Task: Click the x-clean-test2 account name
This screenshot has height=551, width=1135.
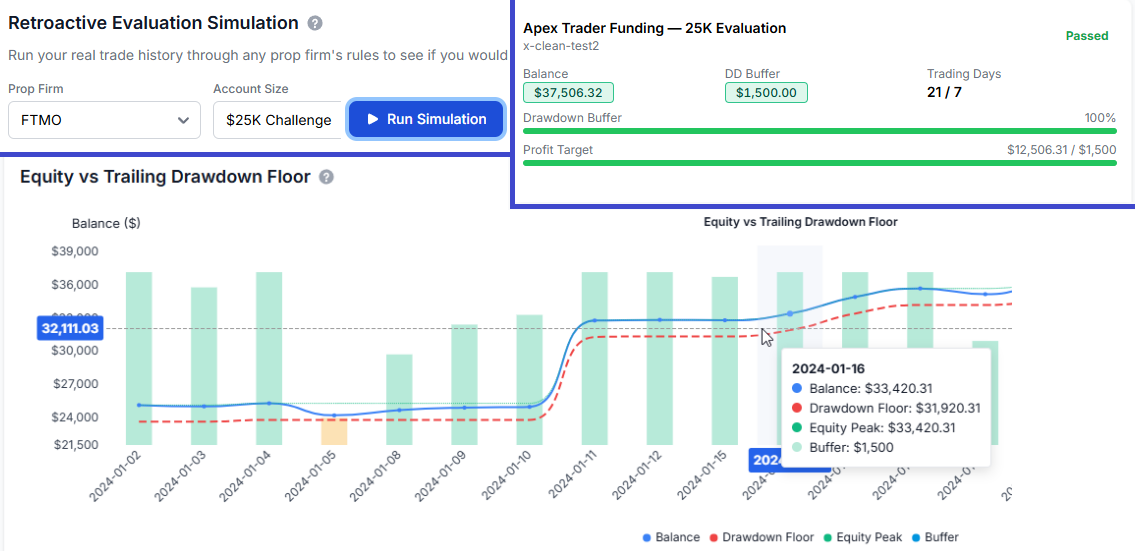Action: tap(561, 46)
